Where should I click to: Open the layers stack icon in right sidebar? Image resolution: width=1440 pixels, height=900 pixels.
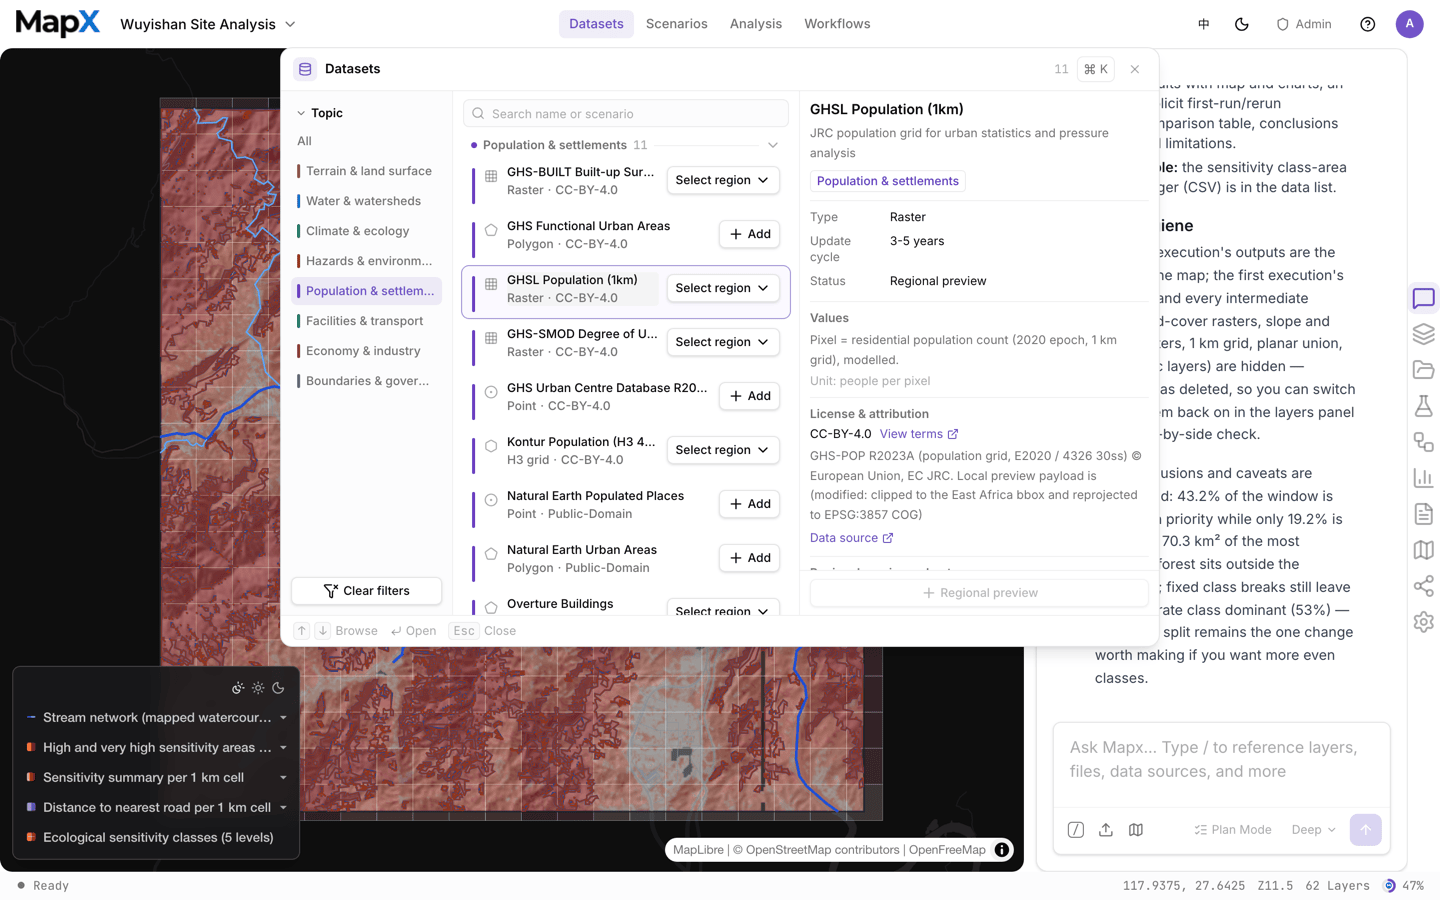(1424, 334)
